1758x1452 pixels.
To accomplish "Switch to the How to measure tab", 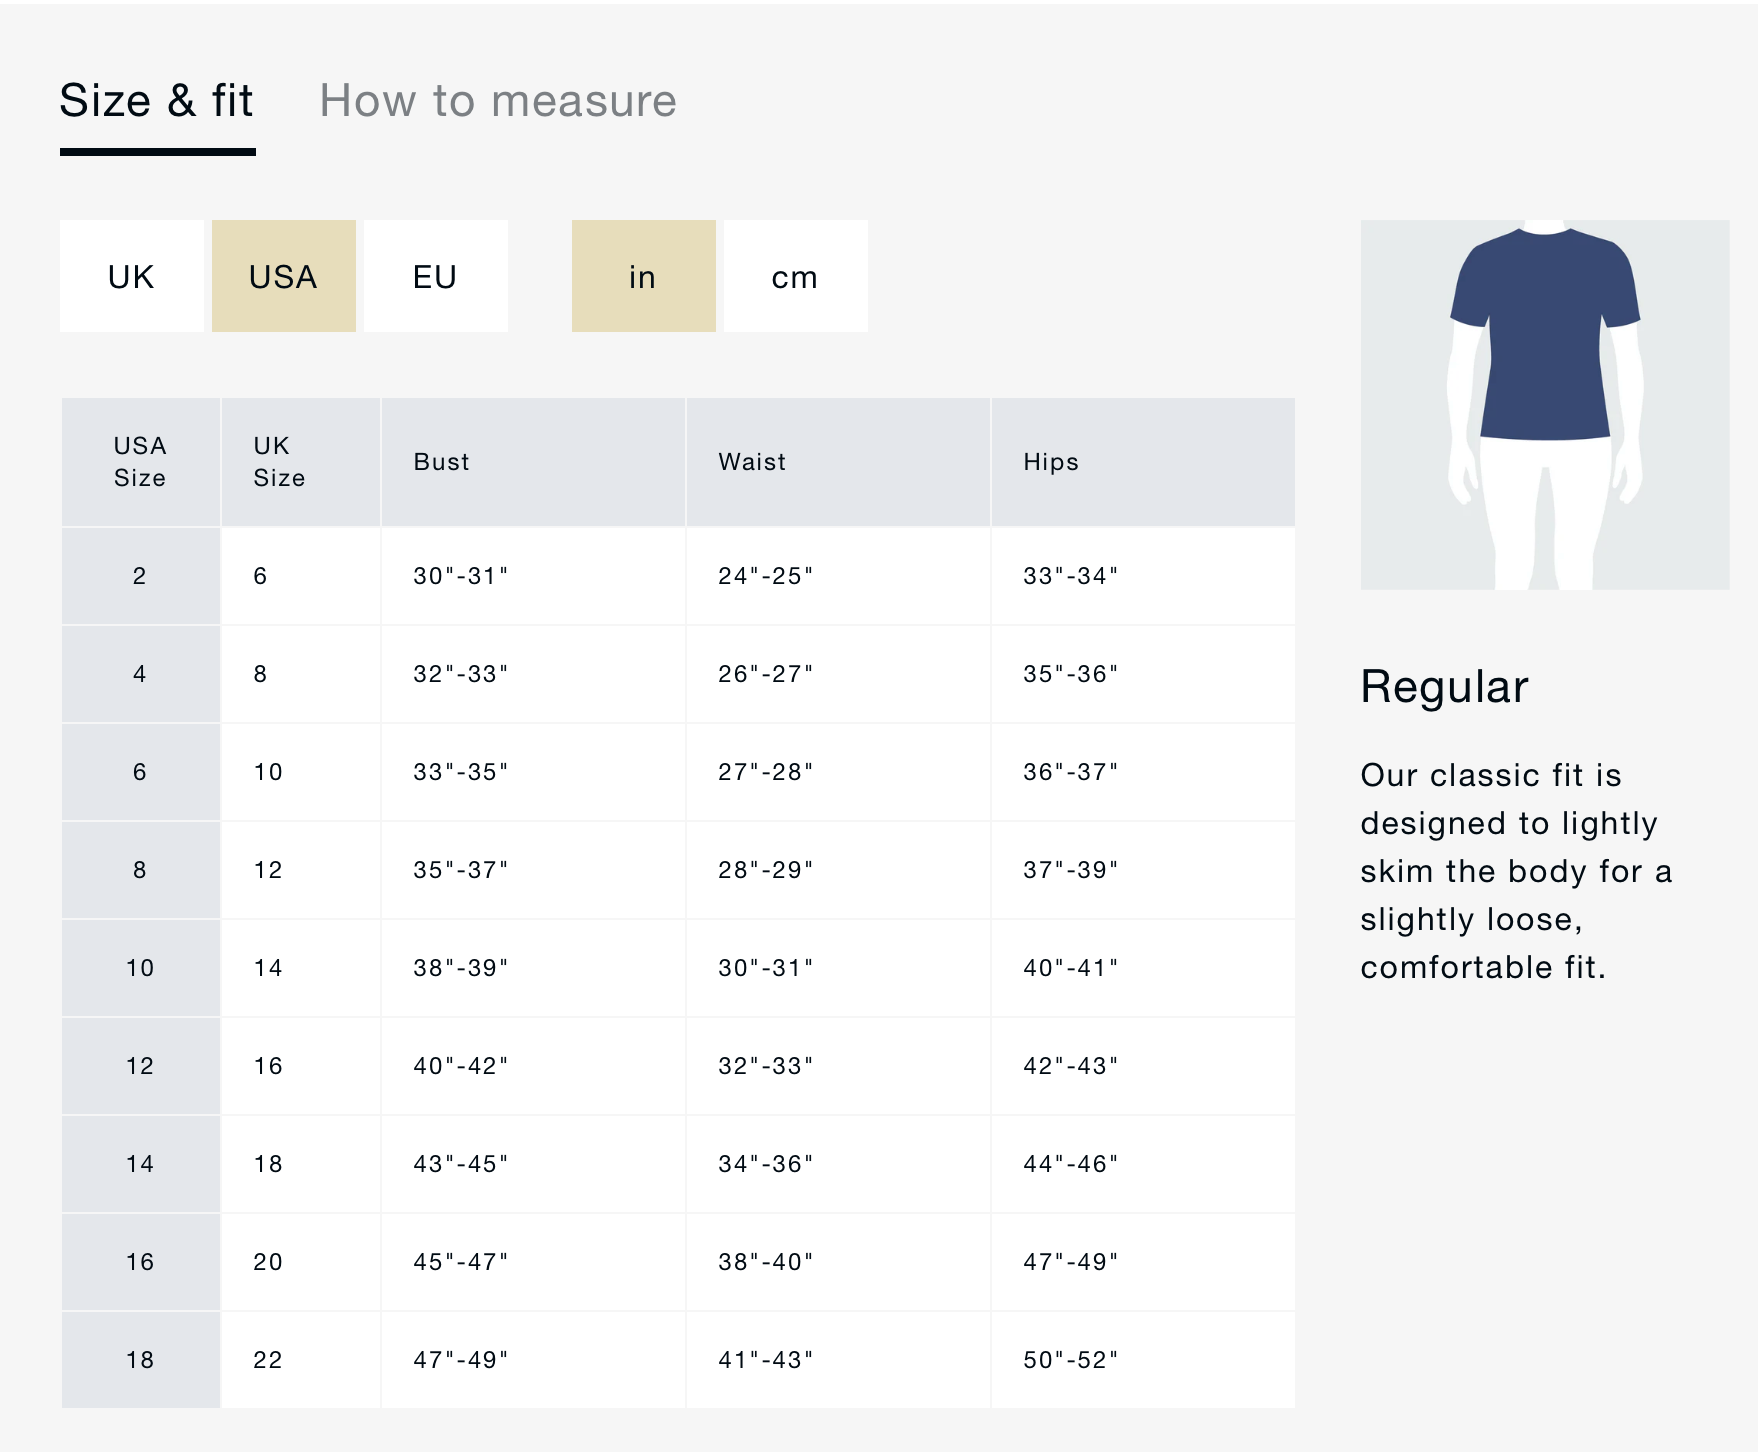I will [497, 101].
